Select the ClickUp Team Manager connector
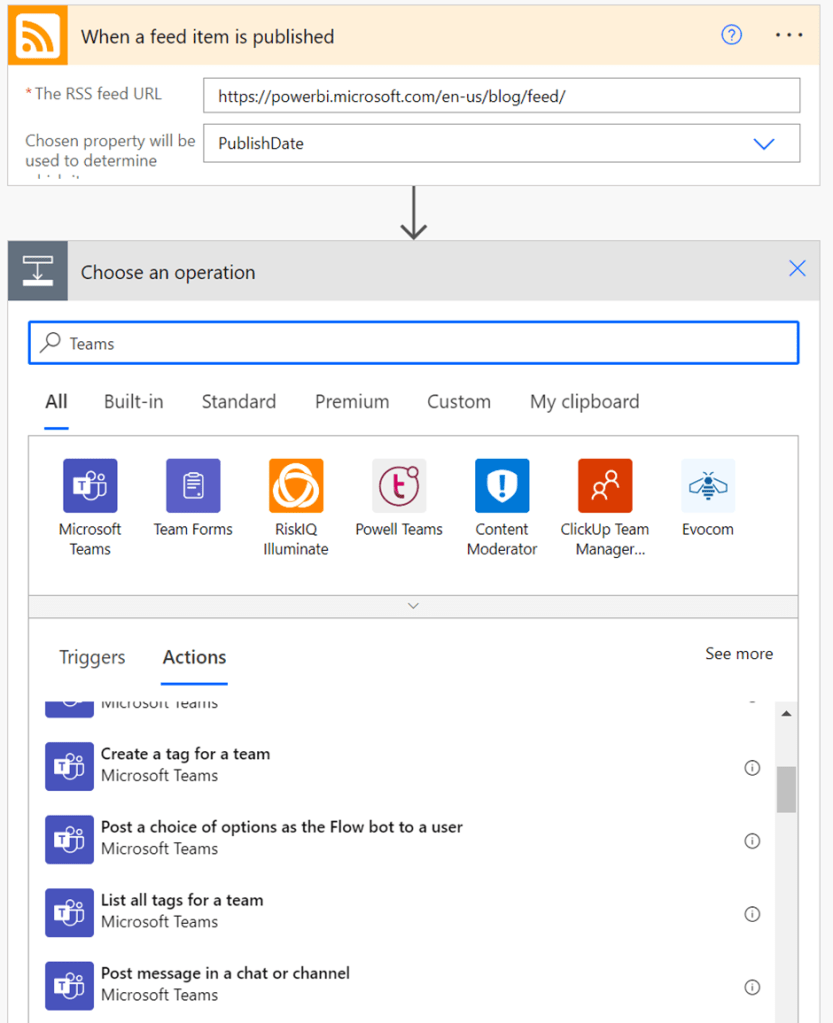 (x=605, y=485)
